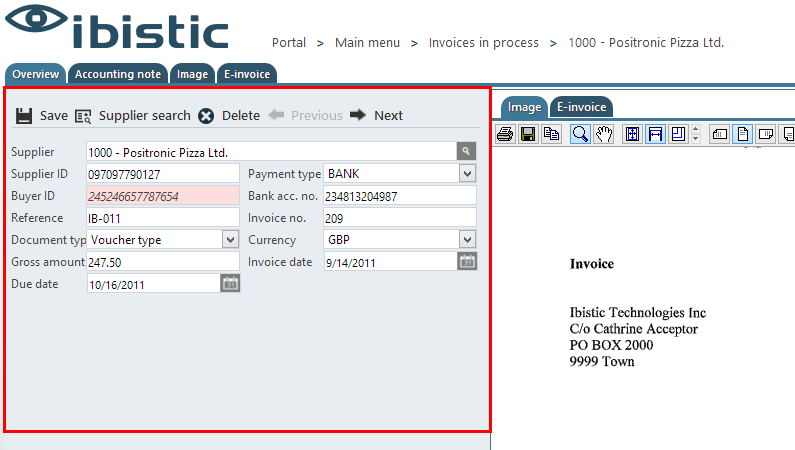795x450 pixels.
Task: Click the Save floppy disk icon in the invoice form
Action: [x=23, y=116]
